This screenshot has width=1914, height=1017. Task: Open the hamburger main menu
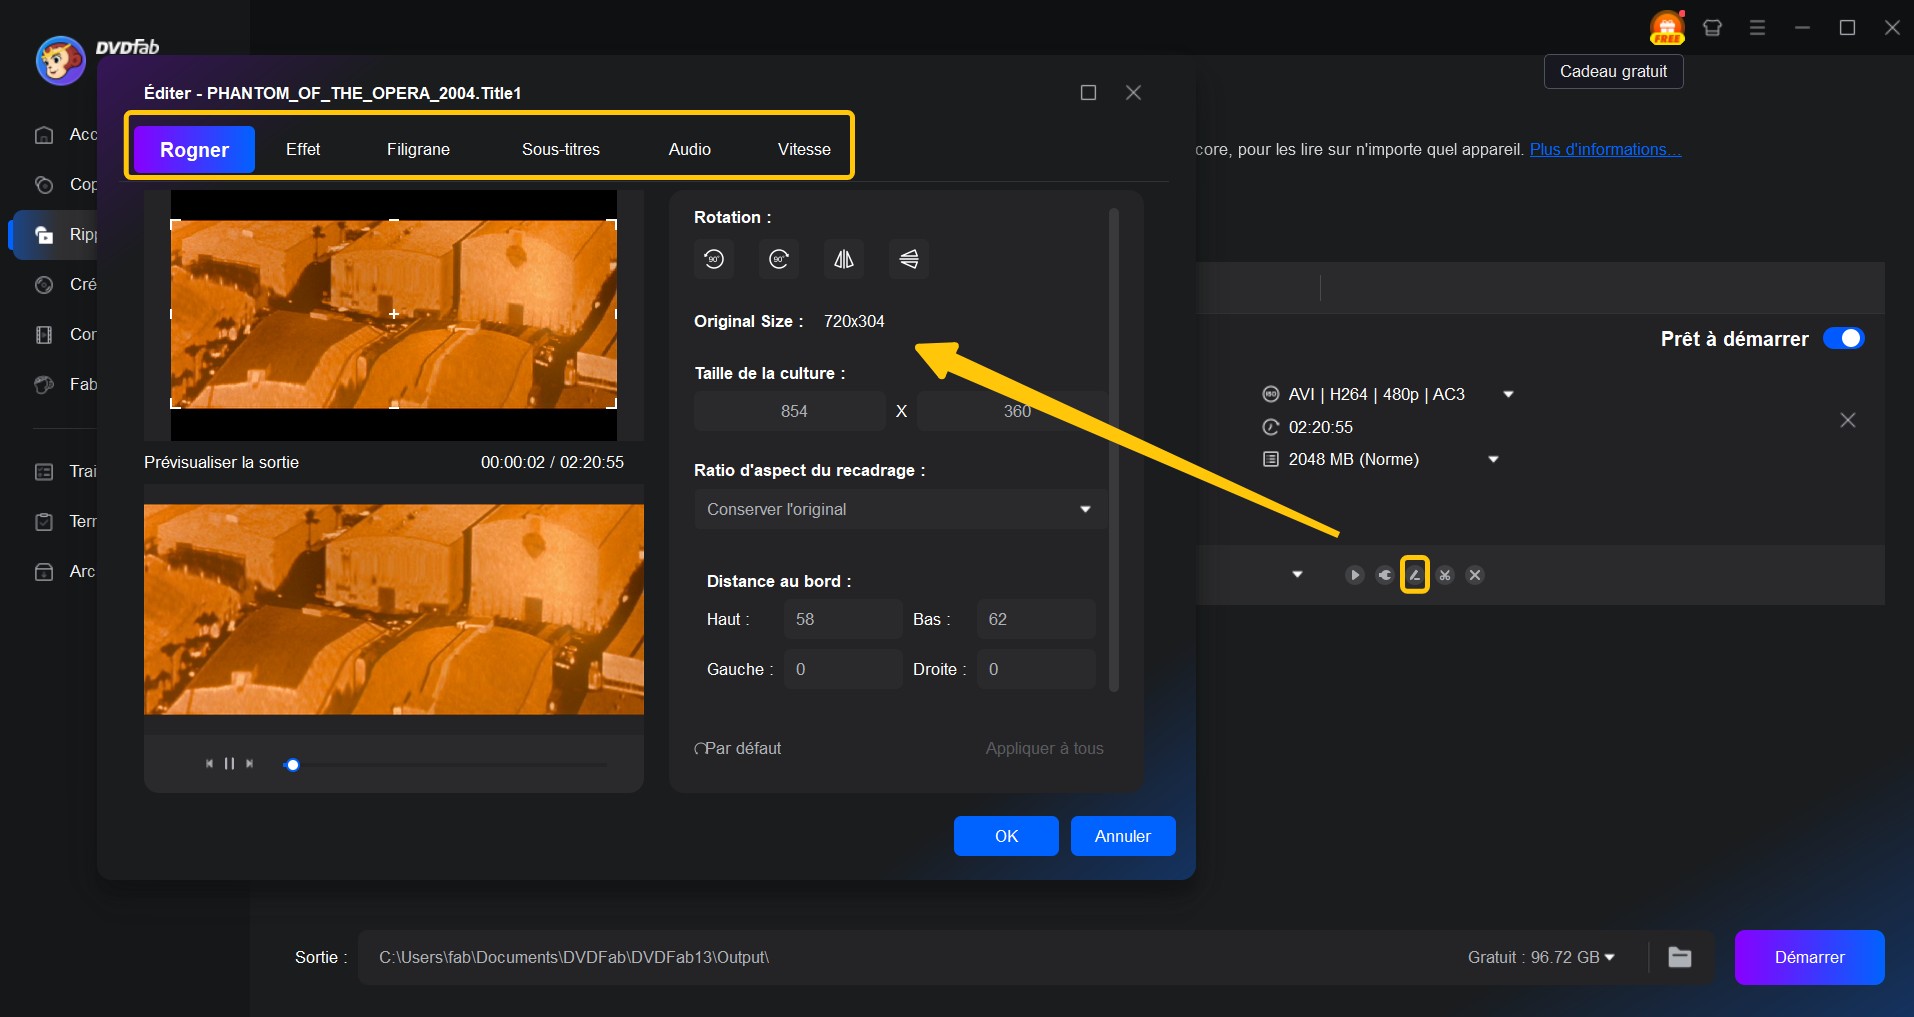coord(1757,28)
